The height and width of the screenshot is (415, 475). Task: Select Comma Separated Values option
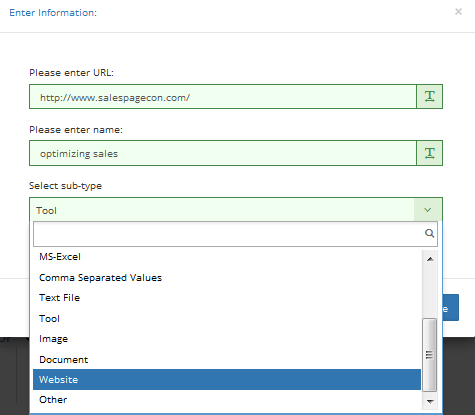(x=227, y=278)
